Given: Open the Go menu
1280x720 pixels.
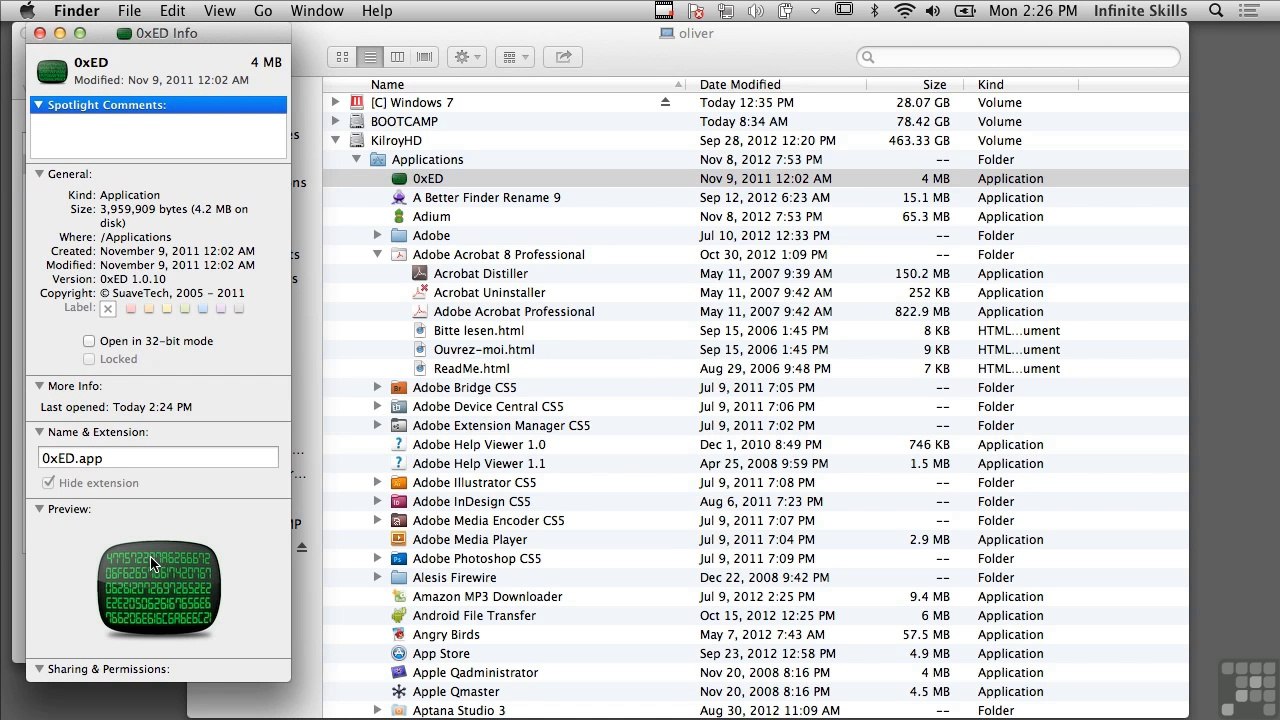Looking at the screenshot, I should pyautogui.click(x=263, y=11).
